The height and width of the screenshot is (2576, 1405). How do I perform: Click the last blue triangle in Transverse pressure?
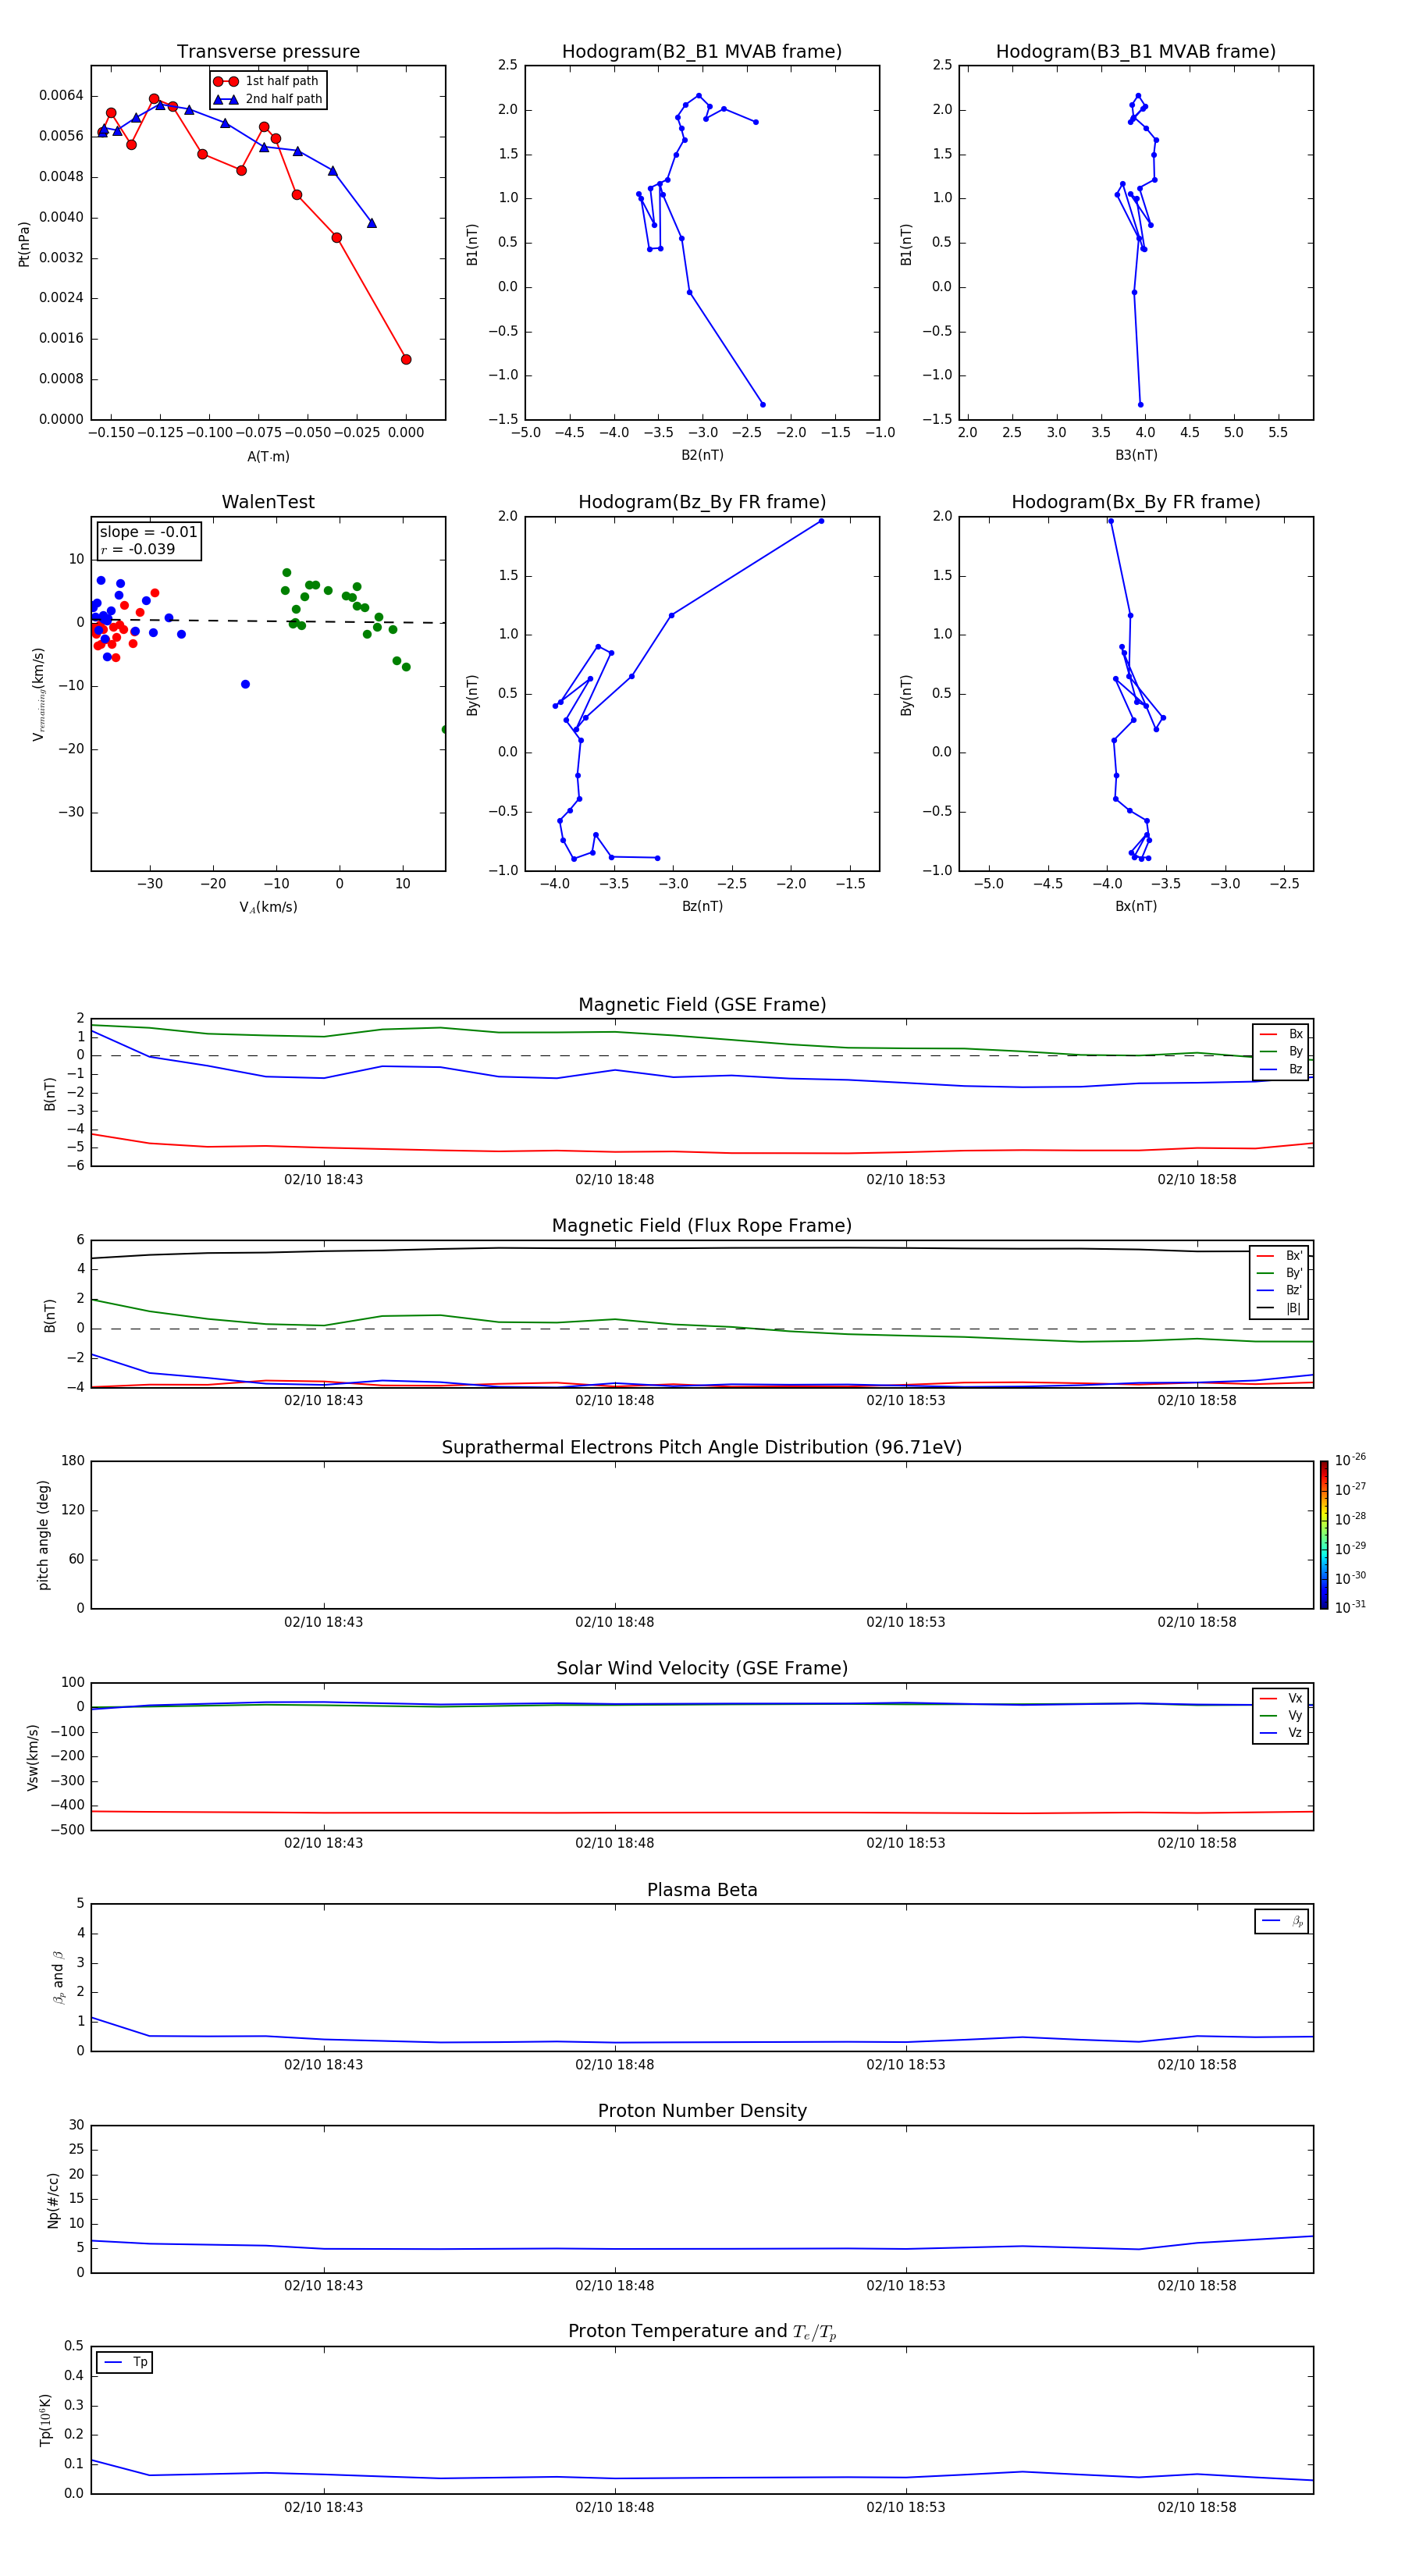click(x=371, y=223)
